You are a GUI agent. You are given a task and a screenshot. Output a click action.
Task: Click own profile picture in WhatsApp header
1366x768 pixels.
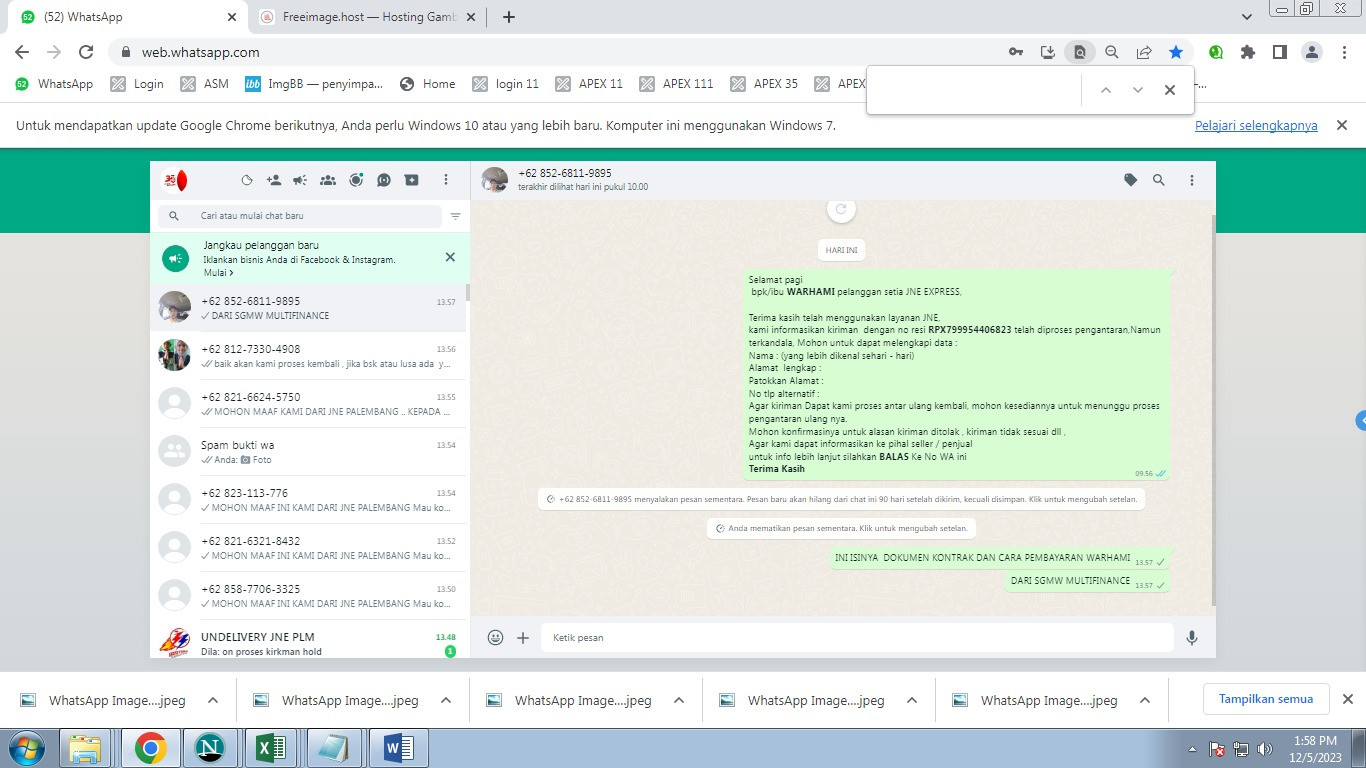175,180
